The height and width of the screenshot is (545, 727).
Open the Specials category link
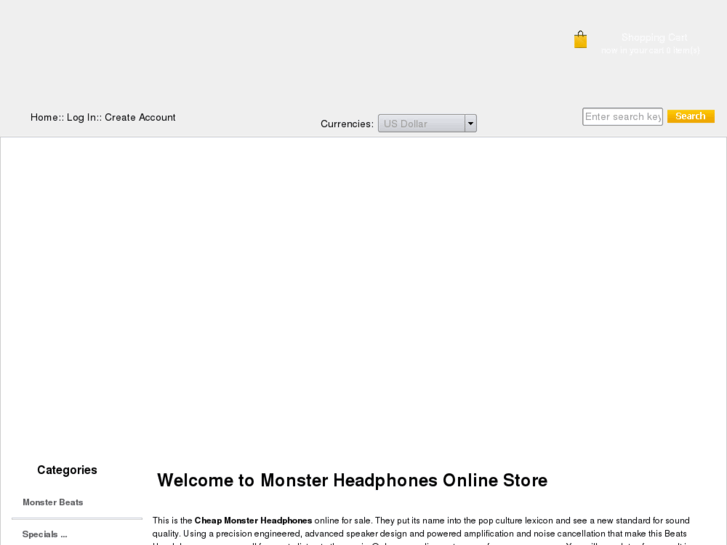45,534
